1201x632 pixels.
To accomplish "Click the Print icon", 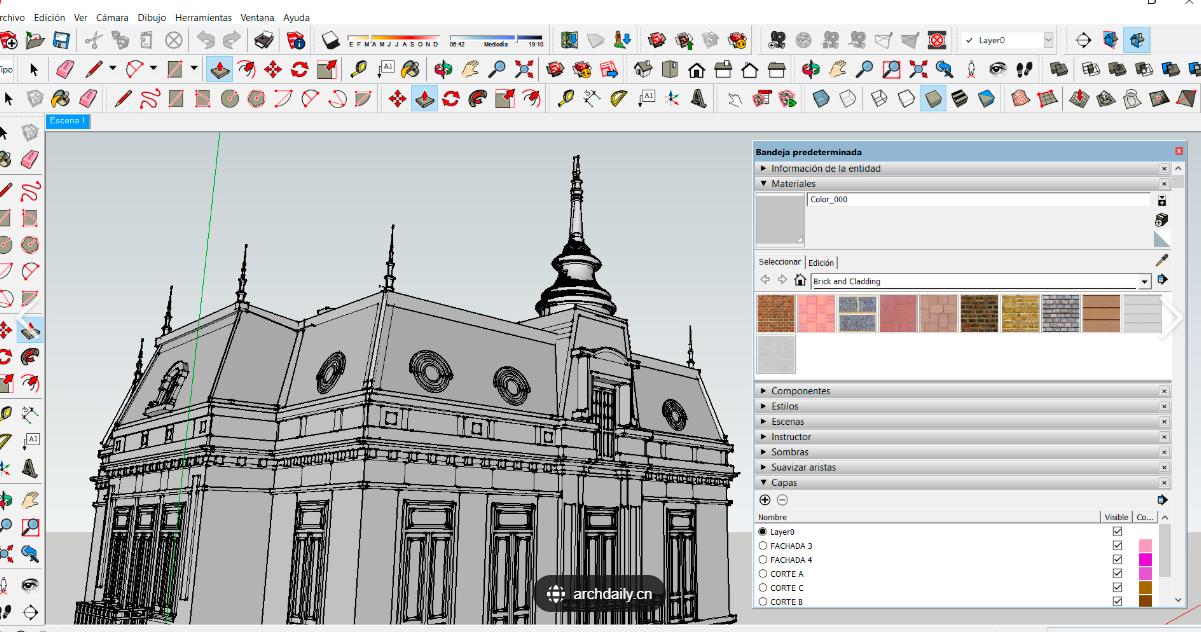I will 264,40.
